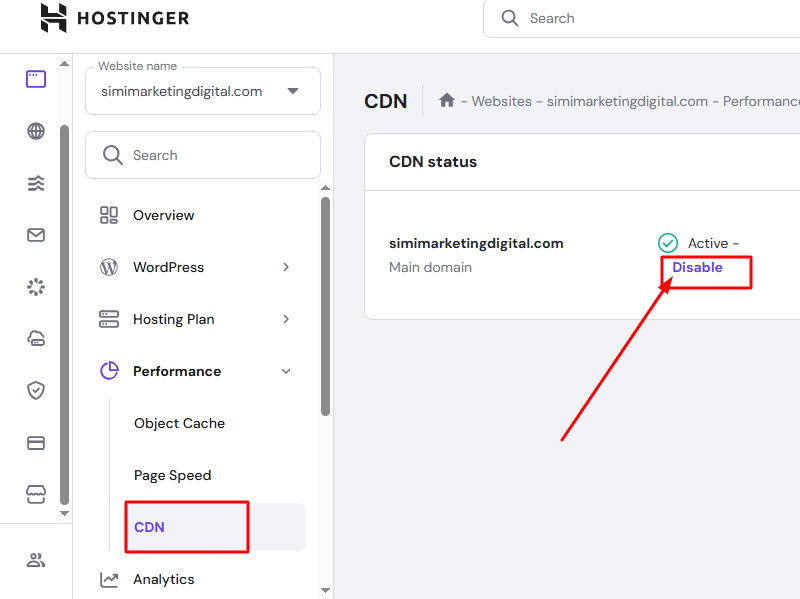Open the Emails envelope icon
This screenshot has width=800, height=599.
pos(36,235)
